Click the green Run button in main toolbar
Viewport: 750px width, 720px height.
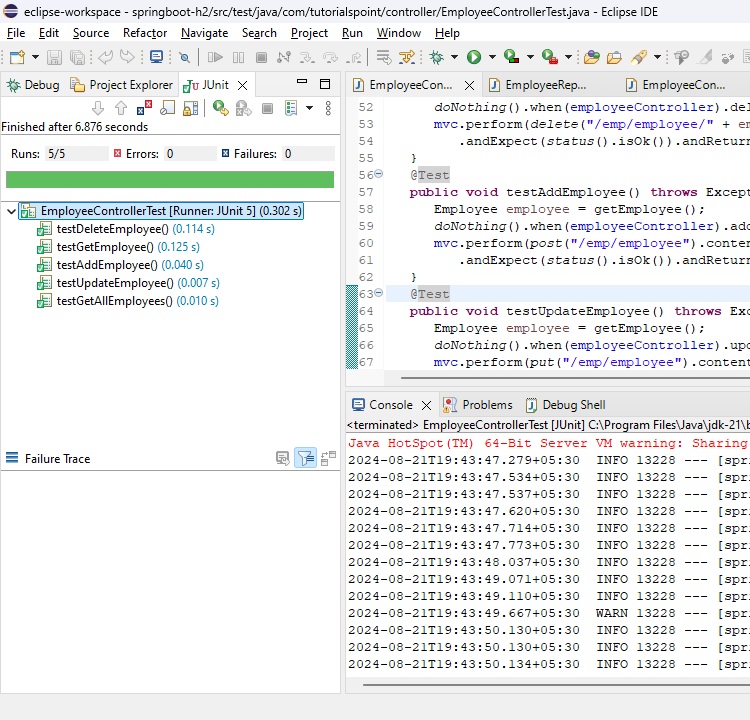(474, 58)
